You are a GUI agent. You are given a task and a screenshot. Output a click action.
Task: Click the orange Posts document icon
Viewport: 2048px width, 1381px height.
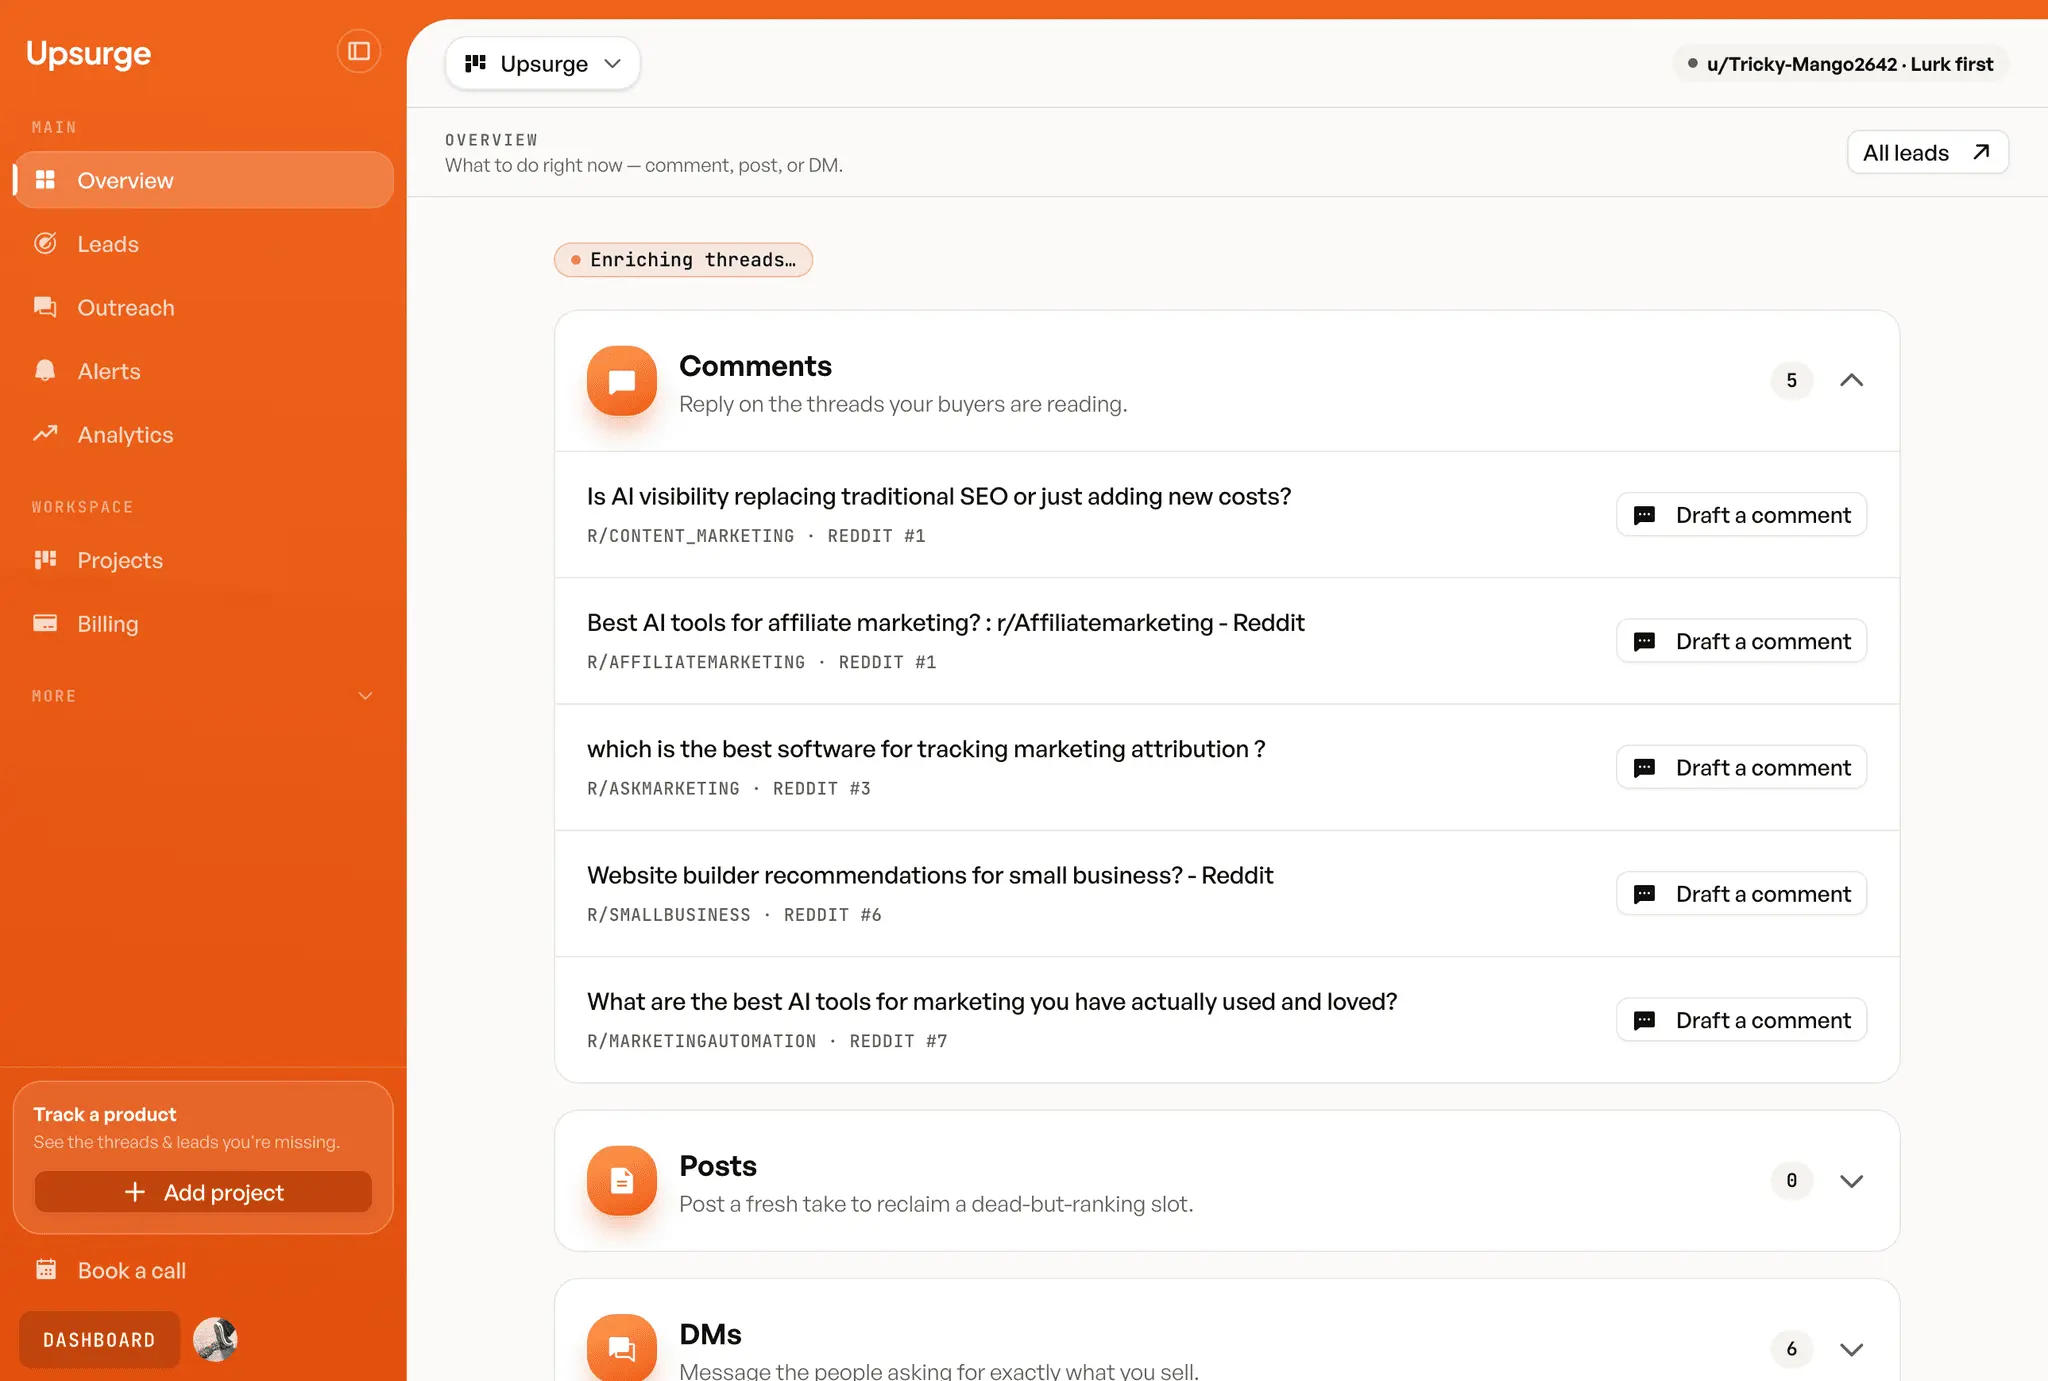coord(622,1181)
